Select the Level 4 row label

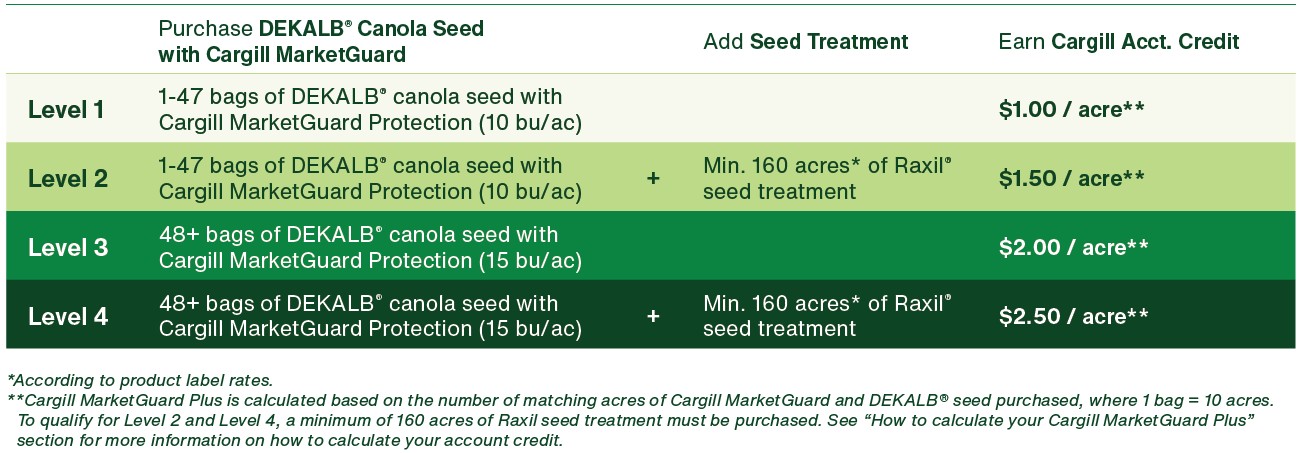[x=68, y=317]
